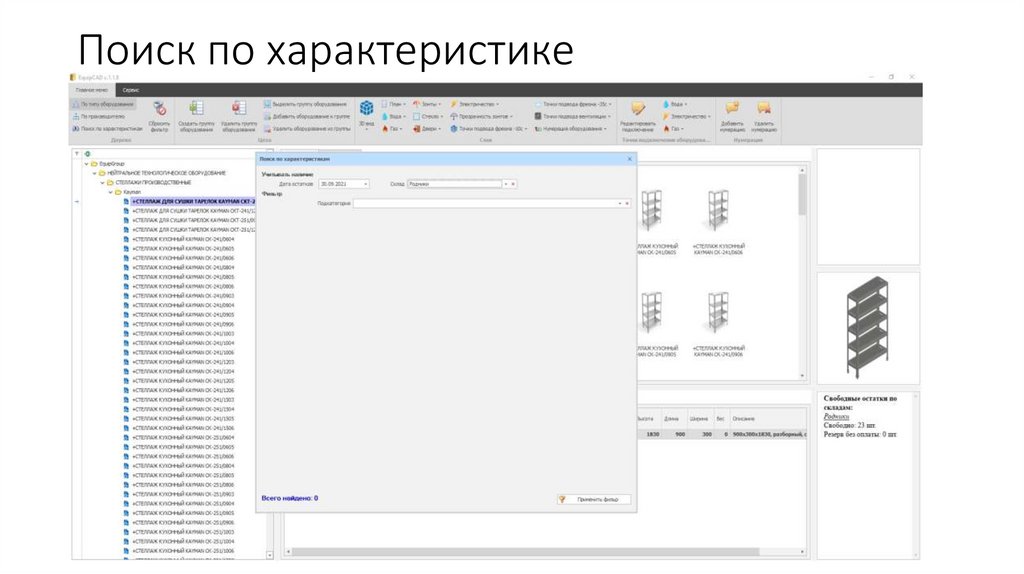Open Поиск по характеристикам from ribbon
Screen dimensions: 1024x574
point(107,129)
